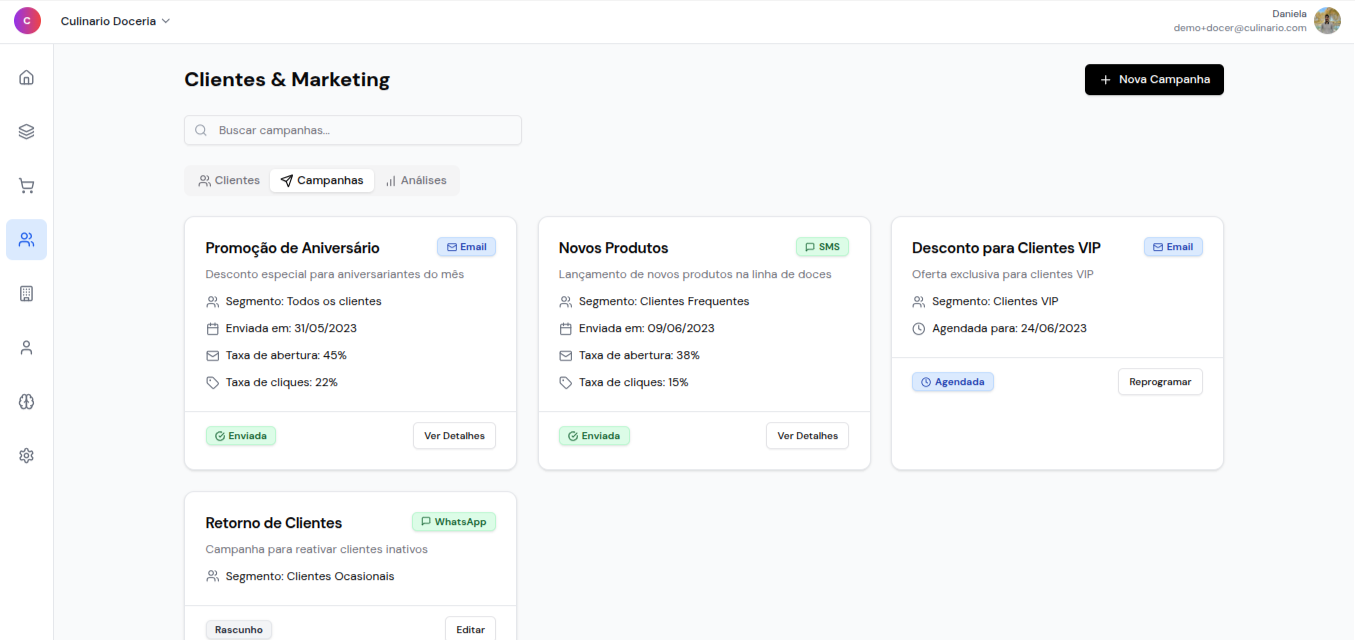Open the single user sidebar icon
This screenshot has width=1355, height=640.
27,347
